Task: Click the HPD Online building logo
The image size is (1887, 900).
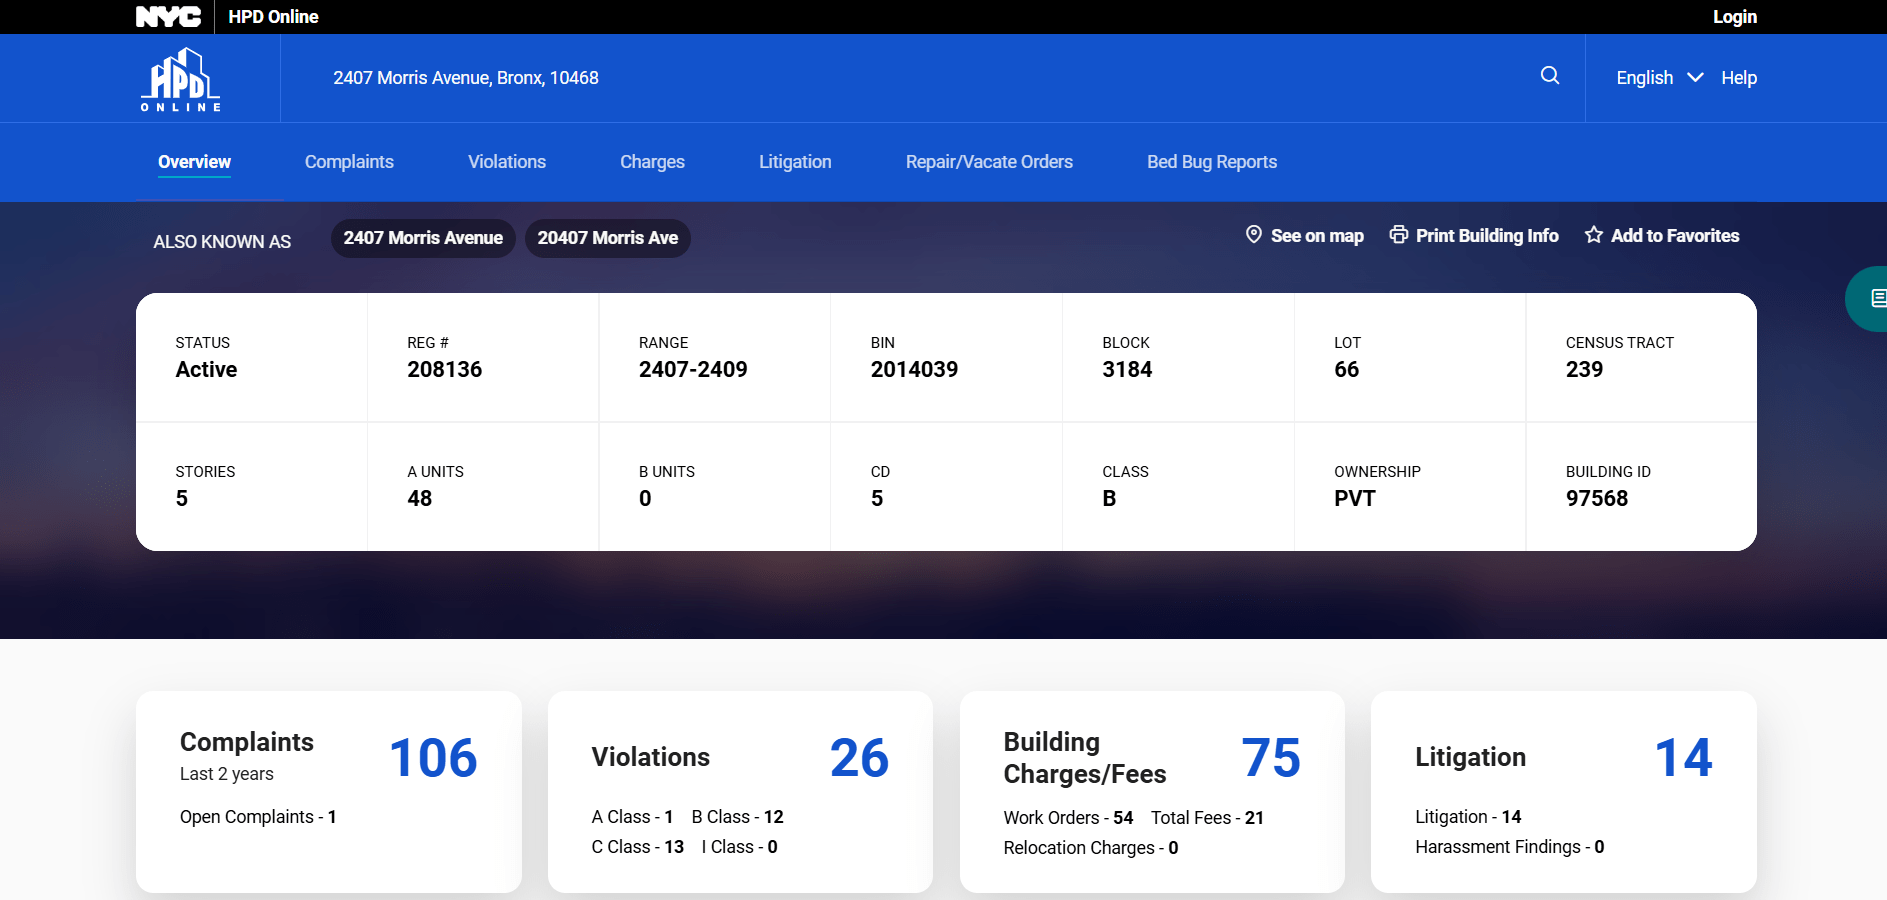Action: click(181, 80)
